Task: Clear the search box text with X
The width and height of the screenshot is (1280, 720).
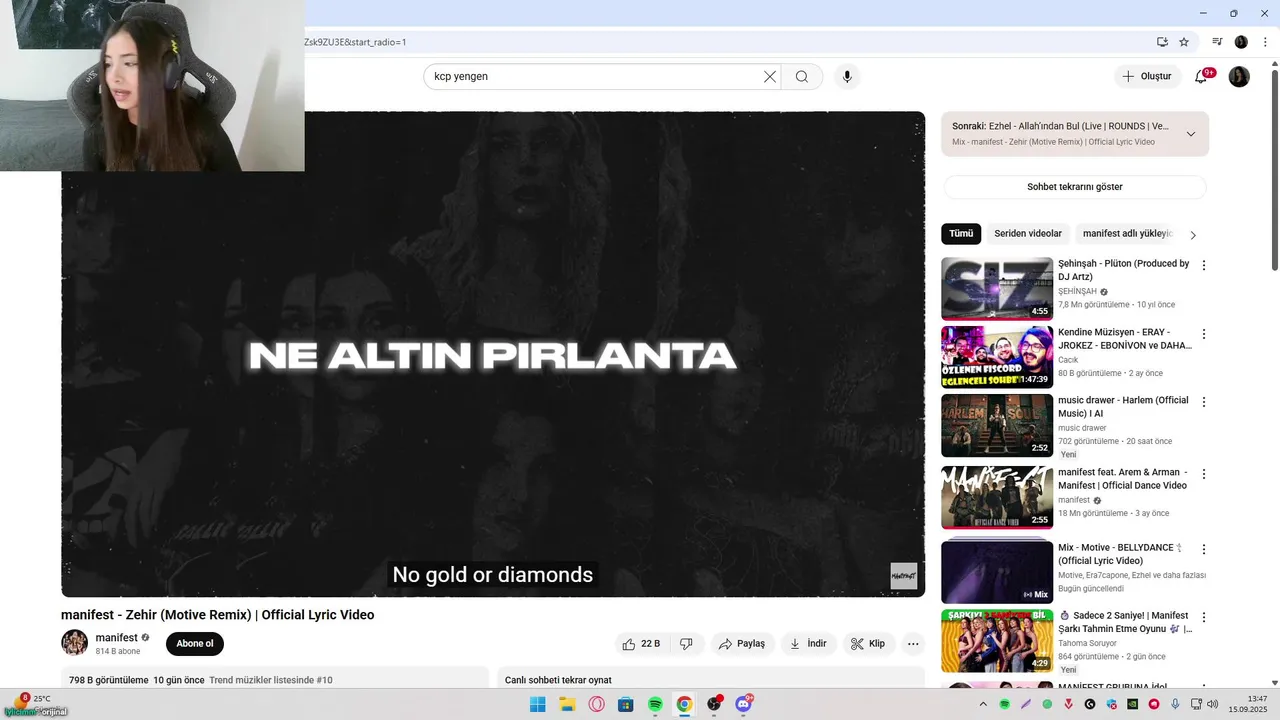Action: coord(770,76)
